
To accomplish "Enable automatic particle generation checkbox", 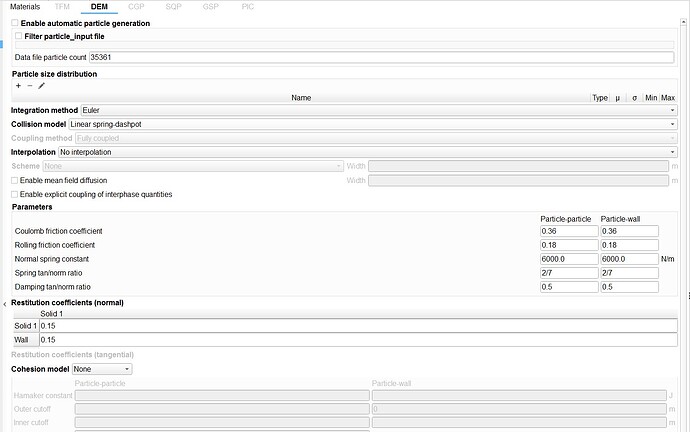I will coord(15,23).
